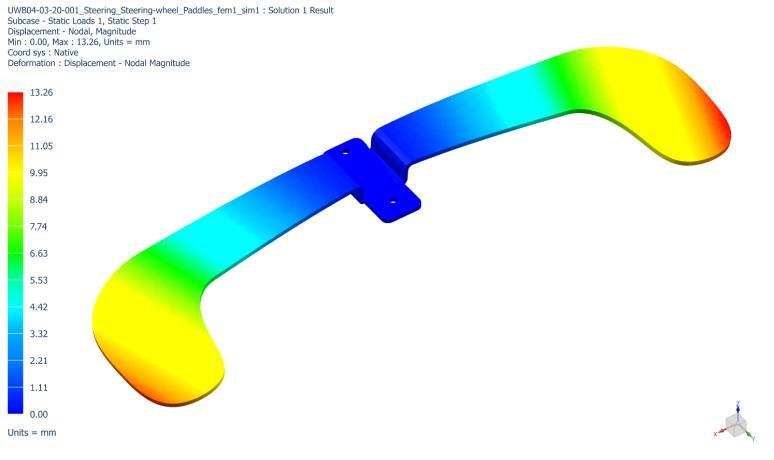Viewport: 774px width, 460px height.
Task: Select the legend value 1.11
Action: pos(39,387)
